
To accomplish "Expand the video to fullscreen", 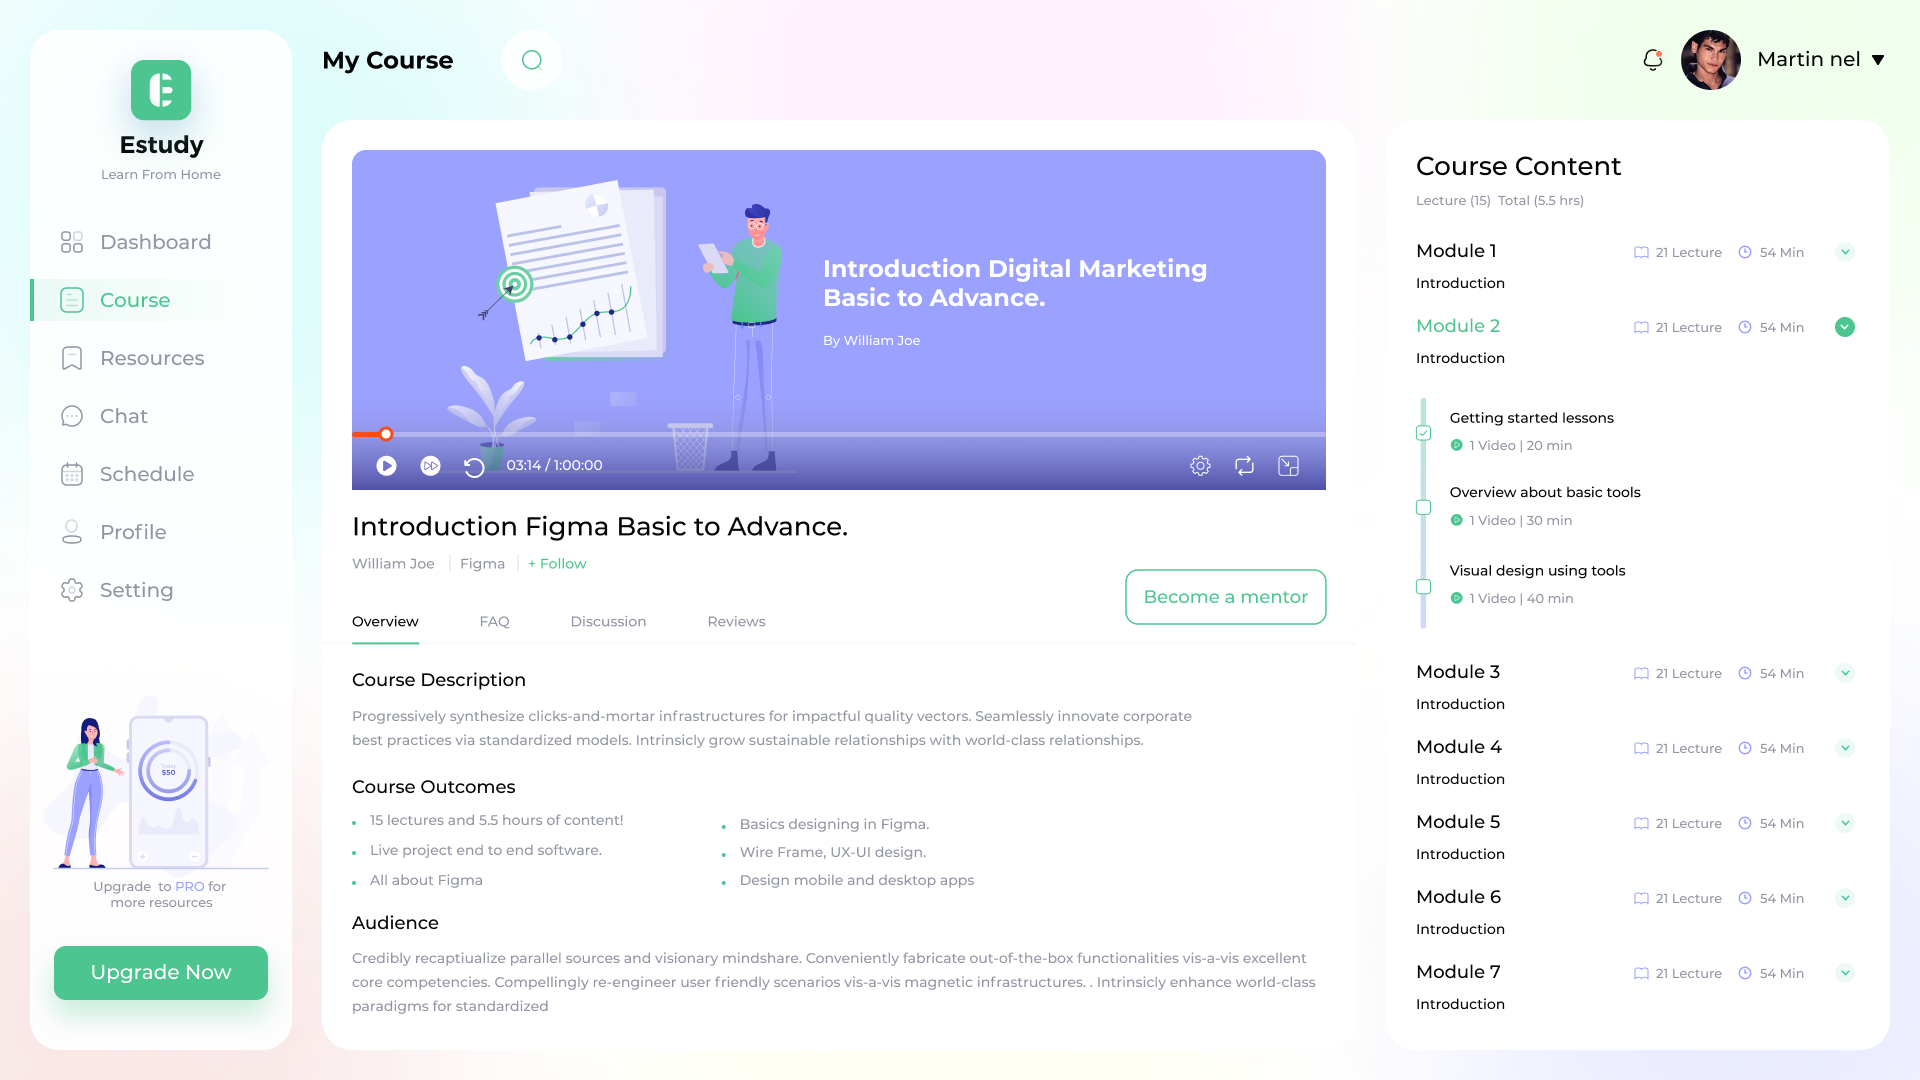I will point(1288,465).
